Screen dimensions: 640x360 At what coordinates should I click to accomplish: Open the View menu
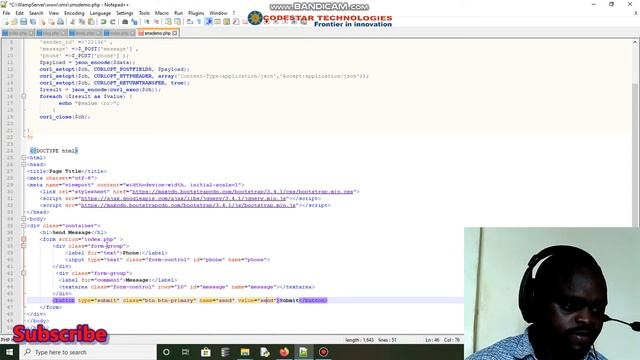tap(53, 13)
